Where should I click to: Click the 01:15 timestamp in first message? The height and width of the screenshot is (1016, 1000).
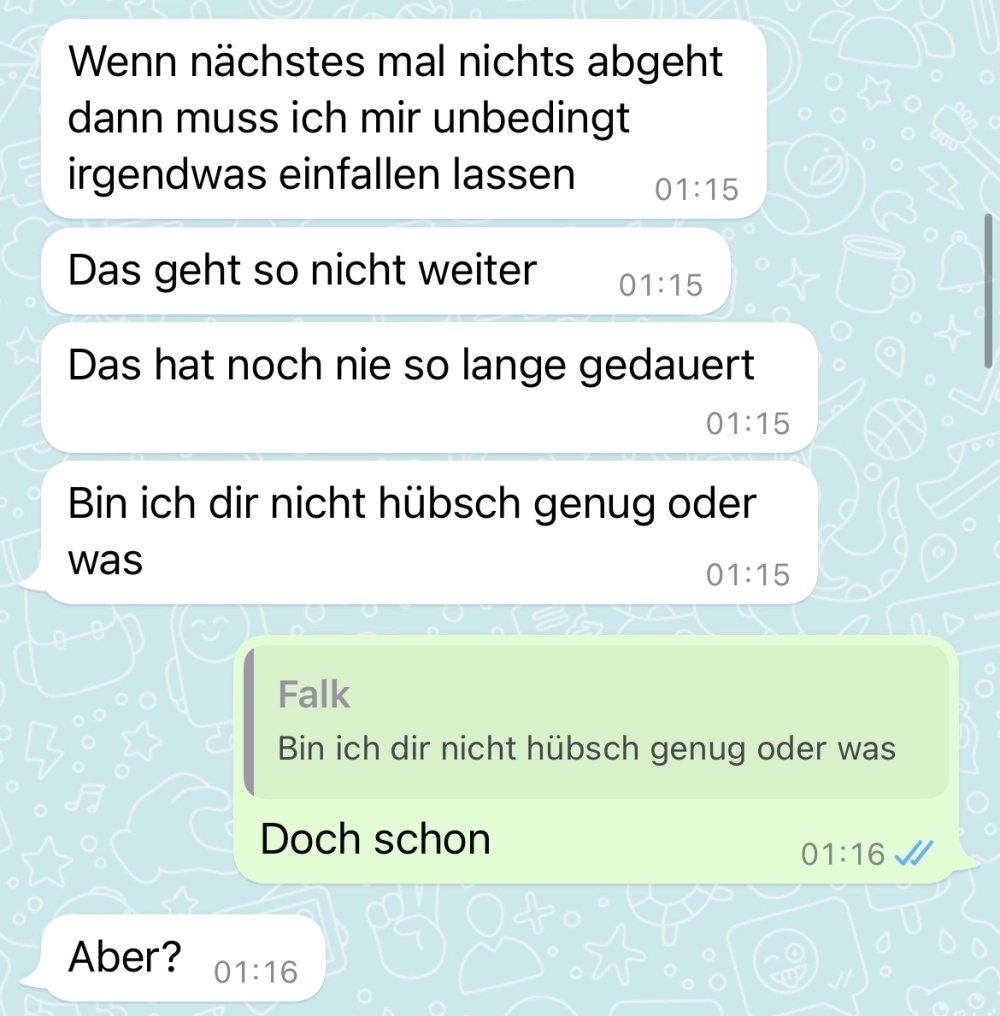point(697,189)
